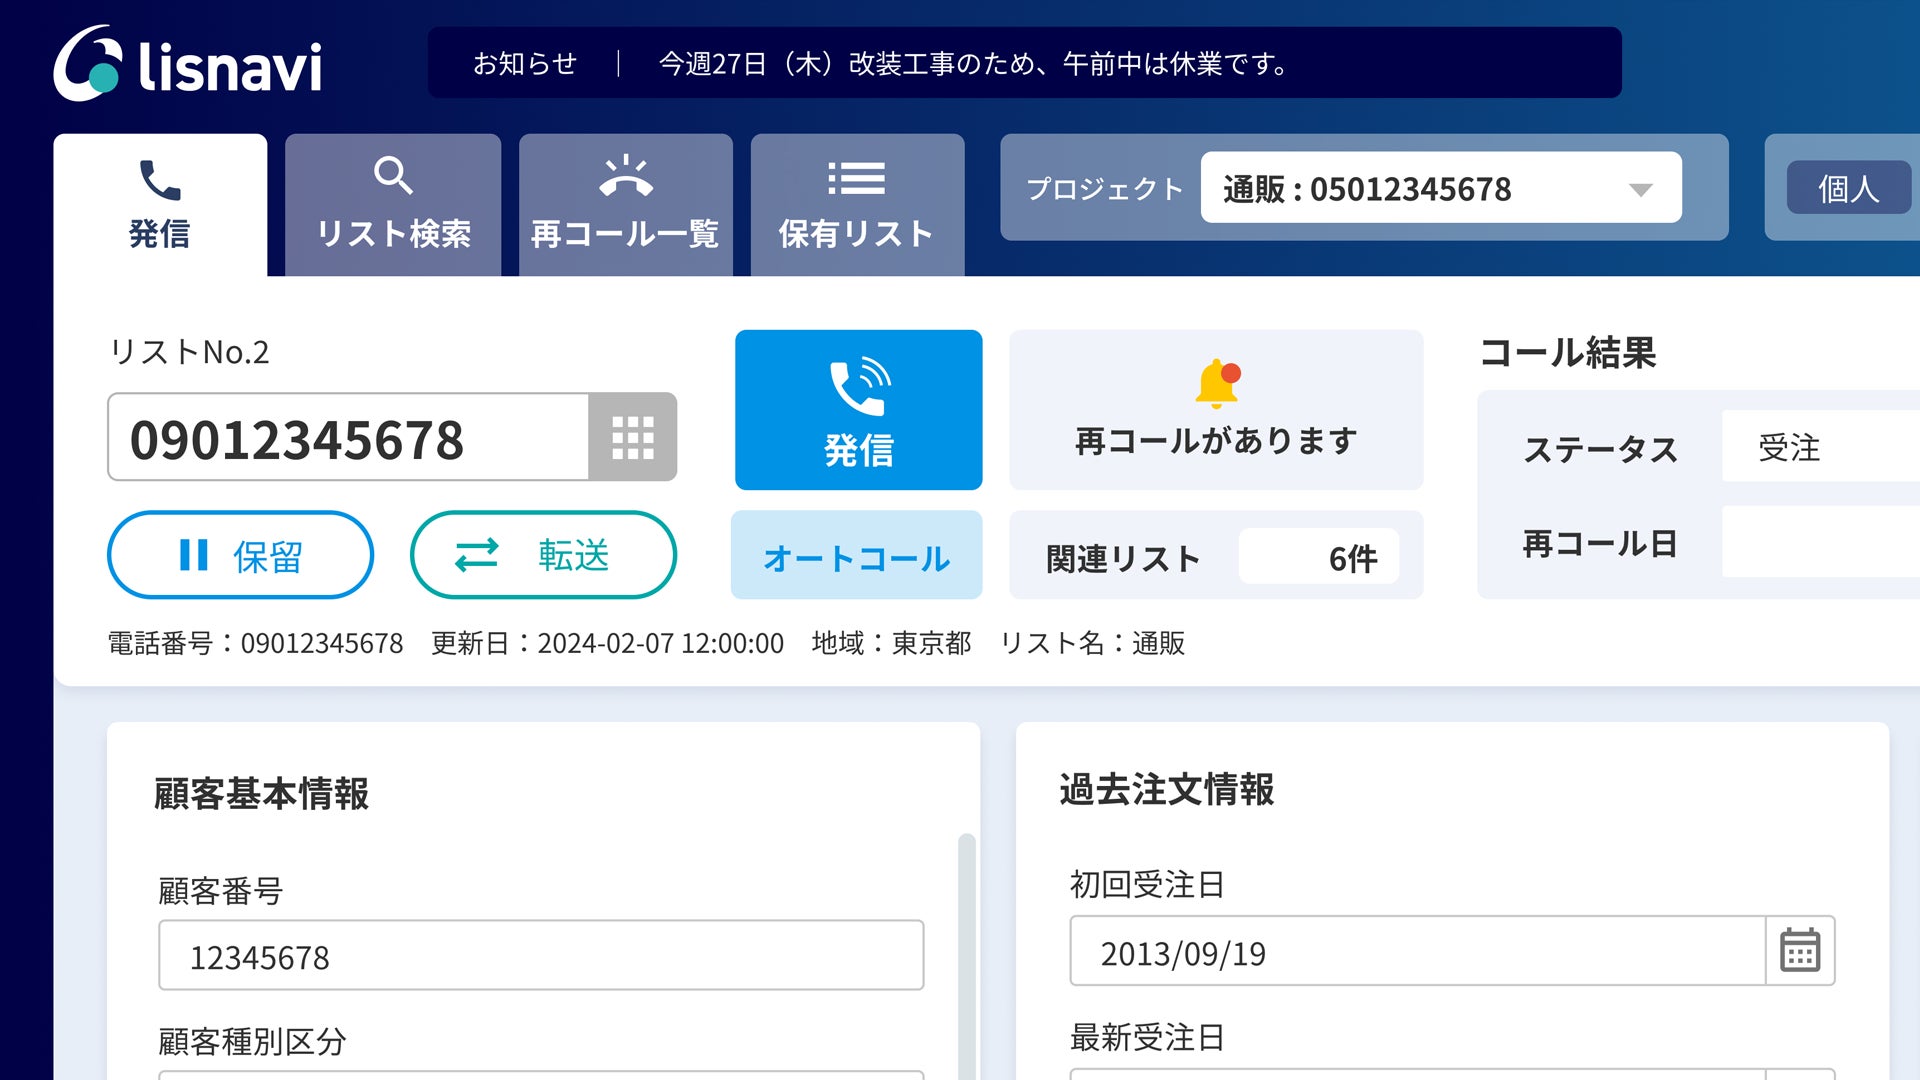Open the 関連リスト 6件 button

pyautogui.click(x=1216, y=556)
